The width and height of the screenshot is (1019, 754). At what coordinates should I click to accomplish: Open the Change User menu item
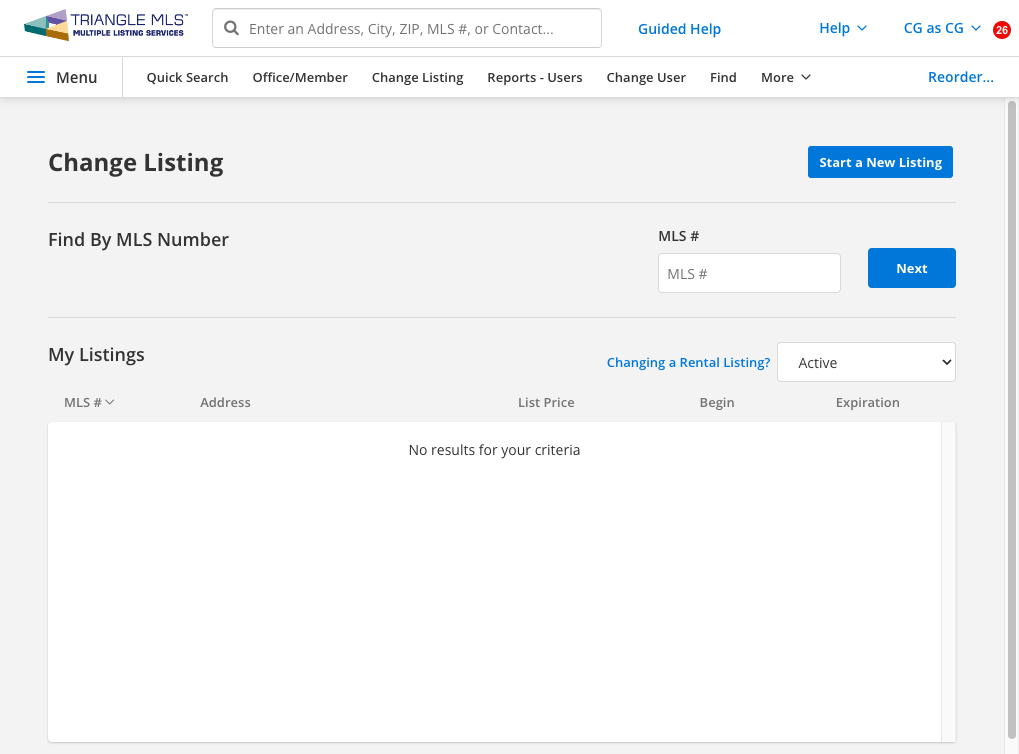click(x=646, y=77)
